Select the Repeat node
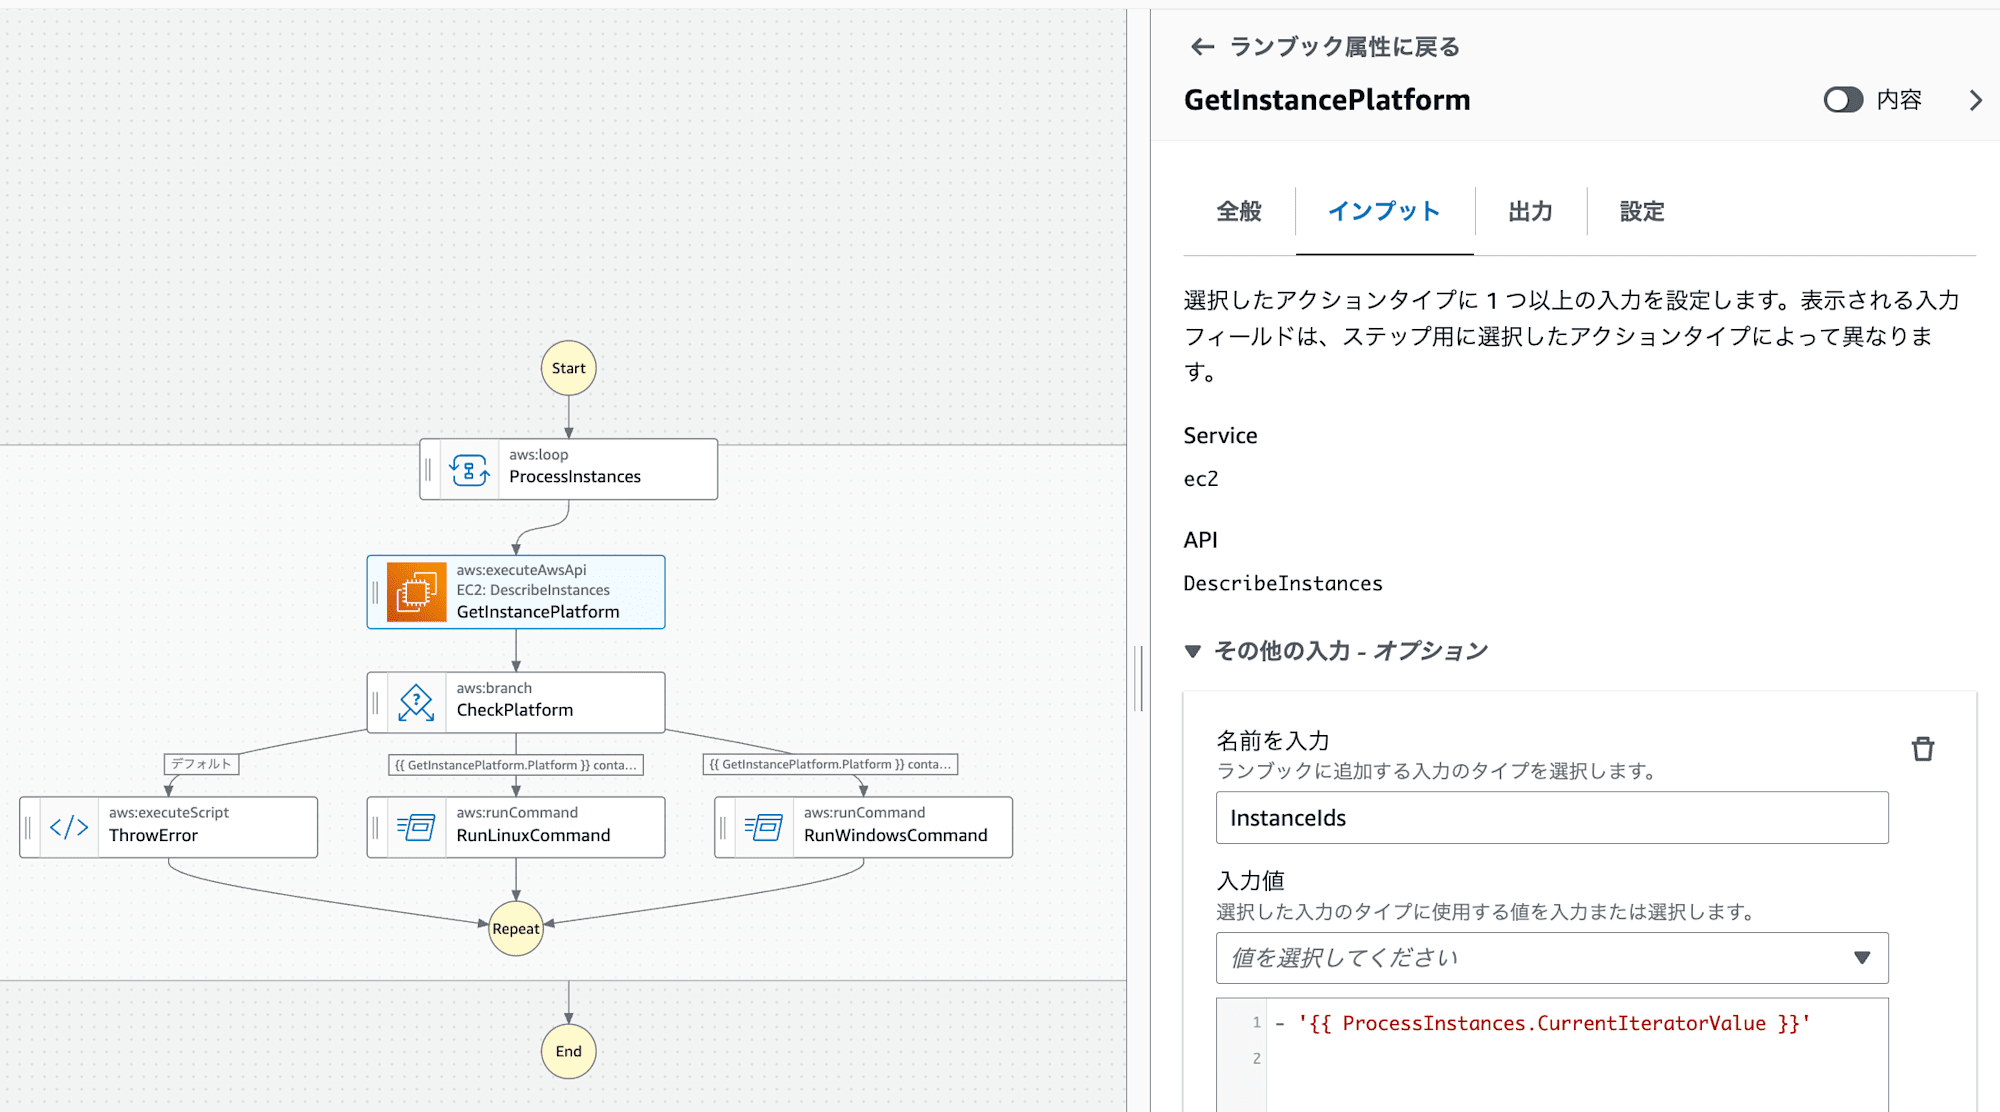Image resolution: width=2000 pixels, height=1112 pixels. pos(516,928)
